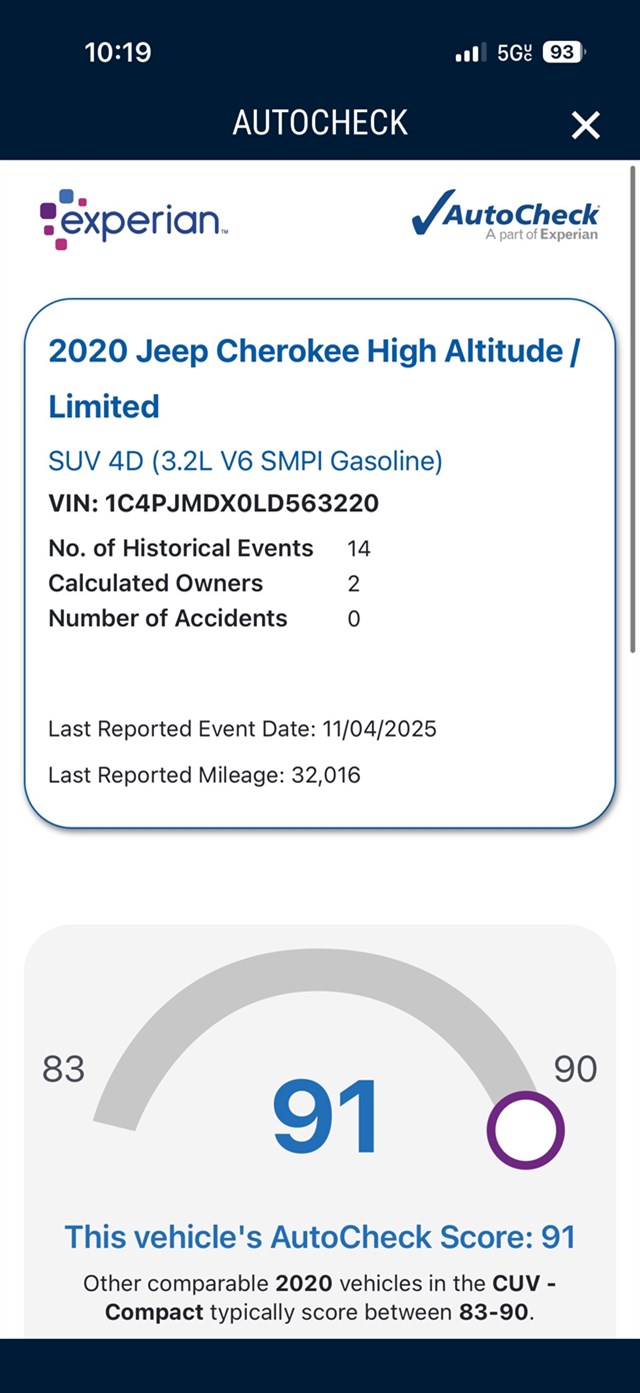Tap the AutoCheck checkmark logo

click(x=505, y=217)
